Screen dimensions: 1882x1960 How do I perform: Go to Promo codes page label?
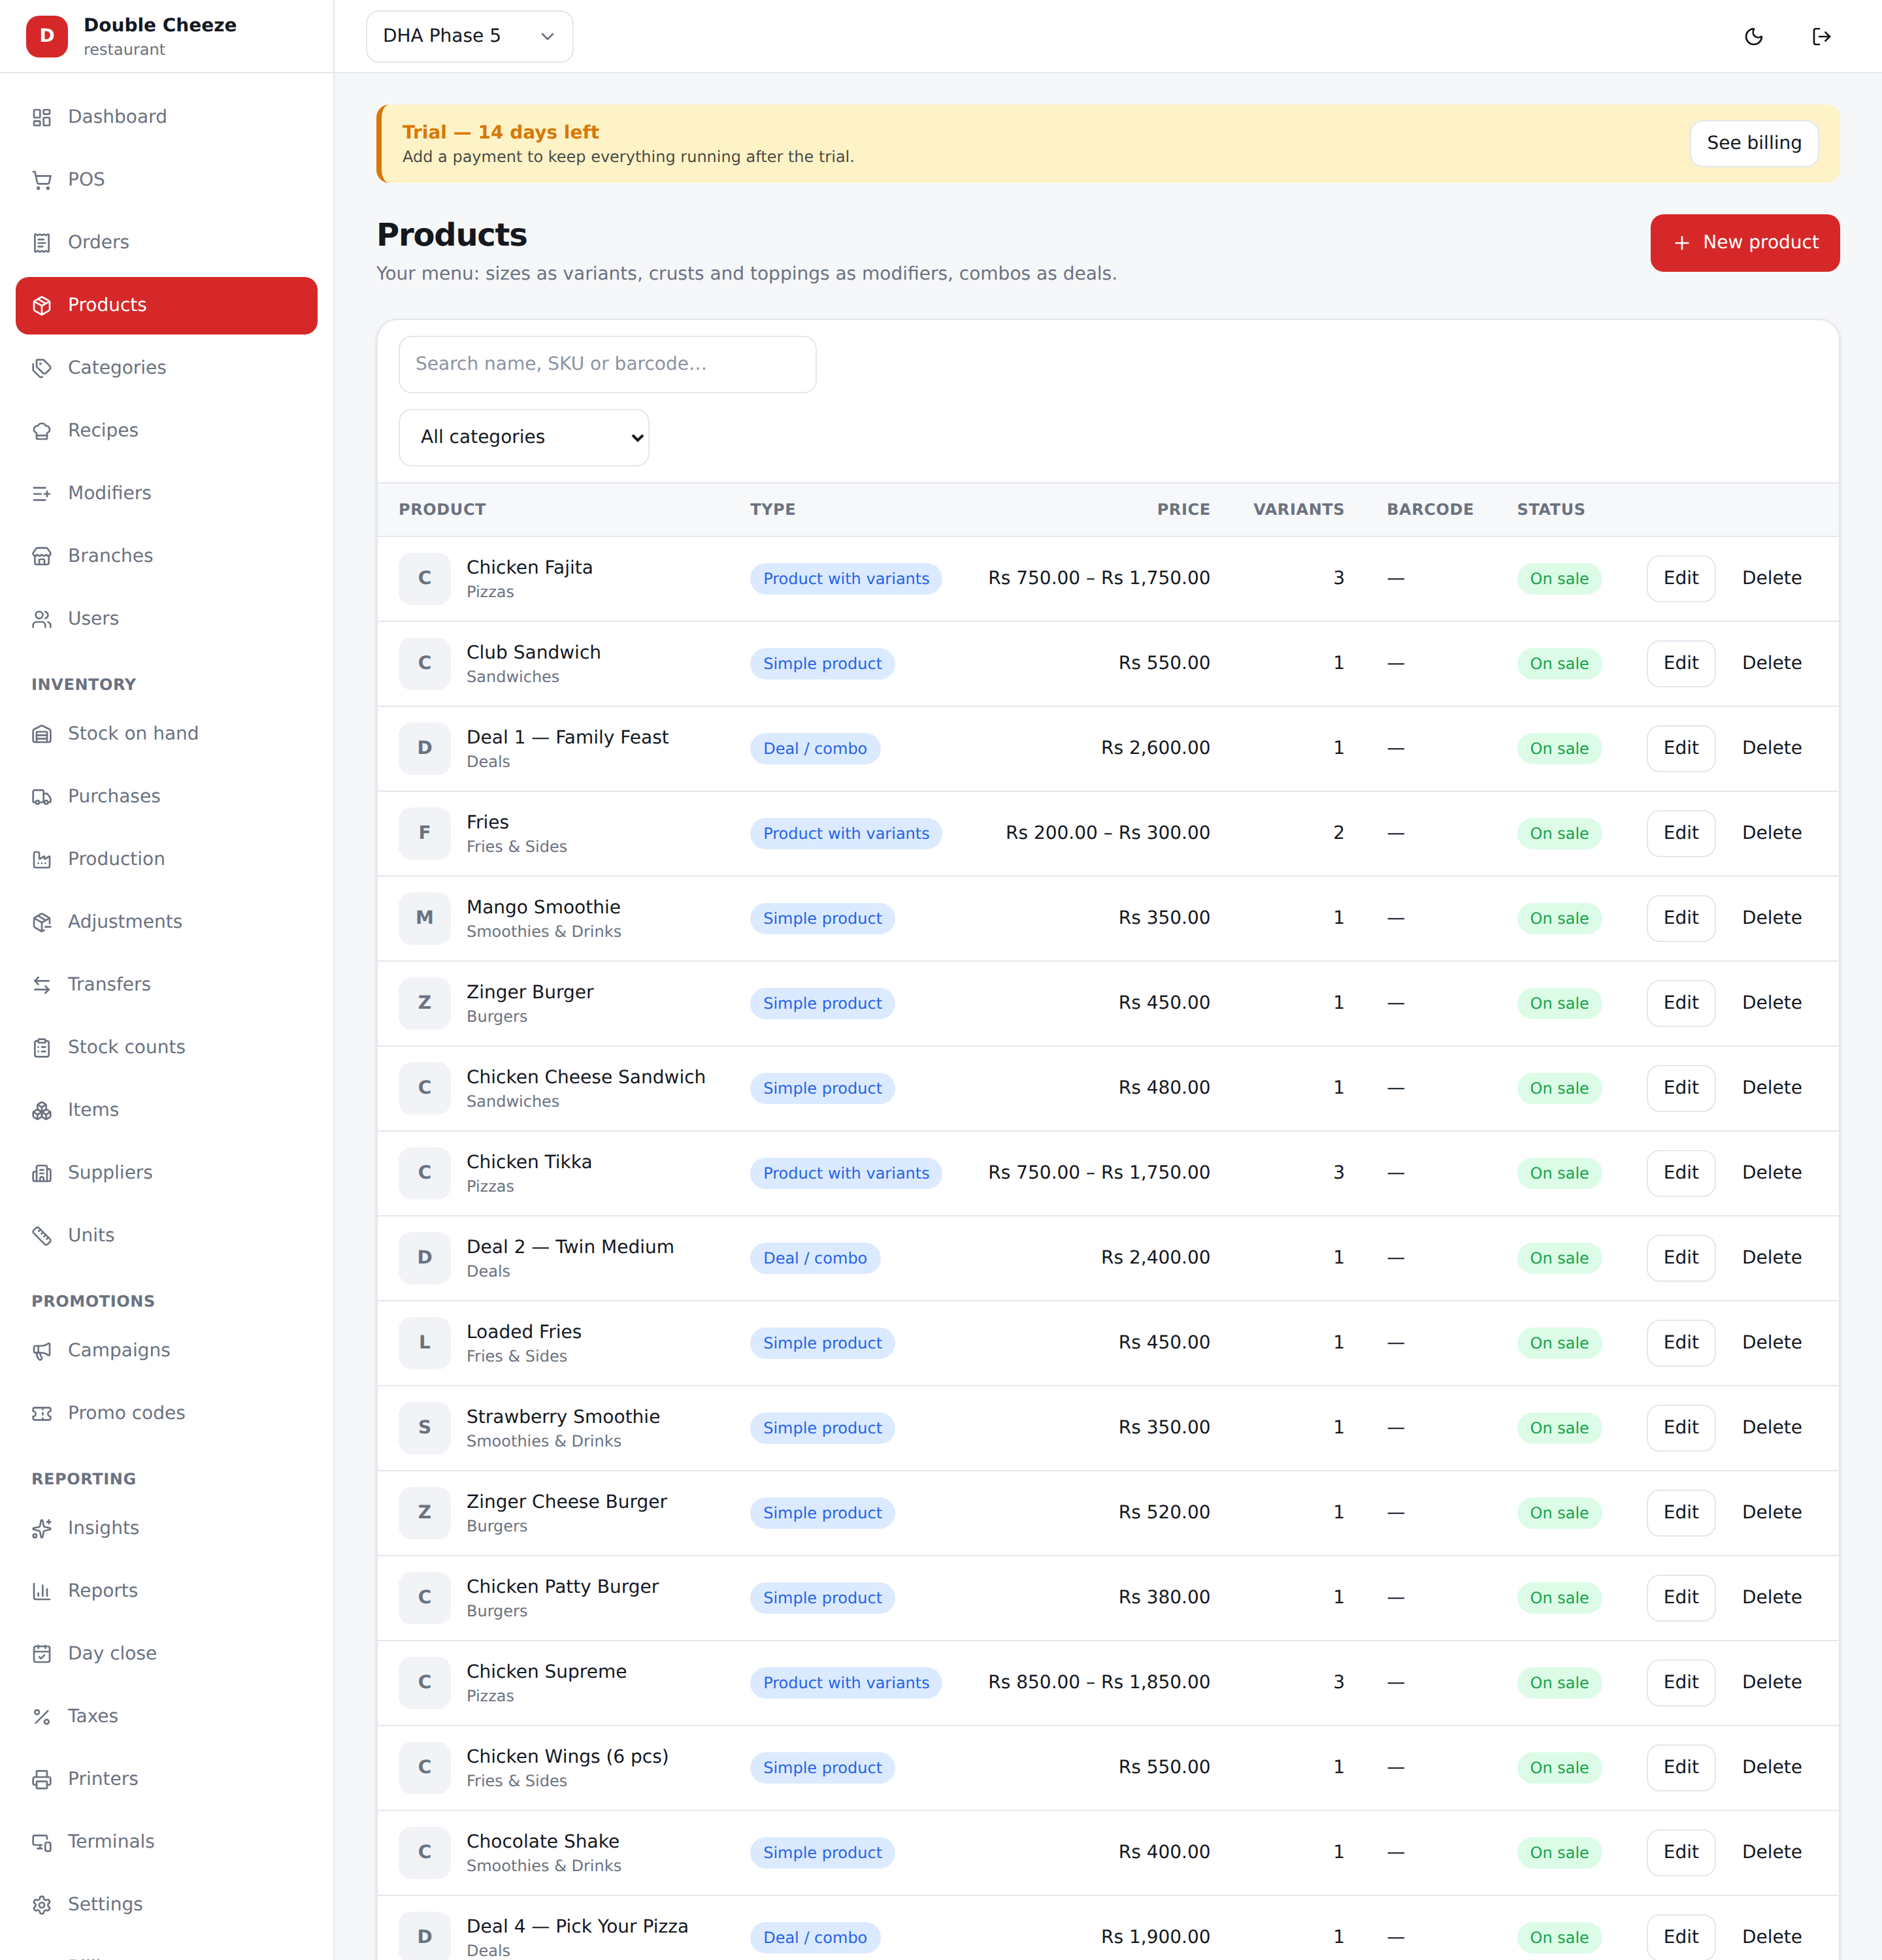click(x=126, y=1413)
